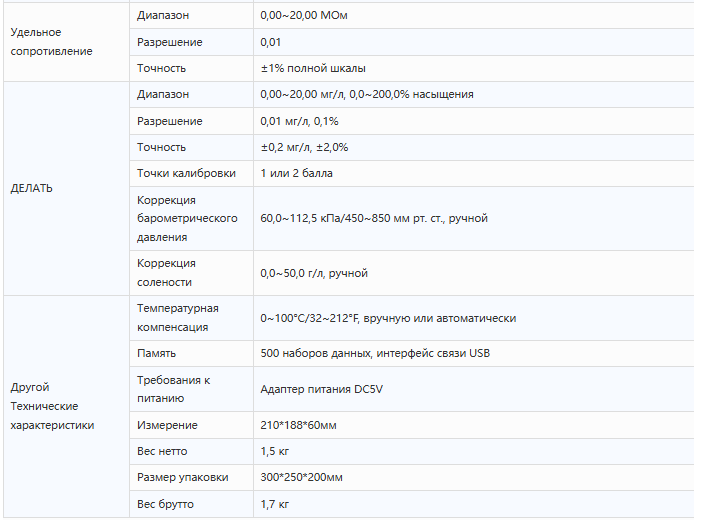Select the '1 или 2 балла' value
The height and width of the screenshot is (520, 703).
[x=296, y=173]
